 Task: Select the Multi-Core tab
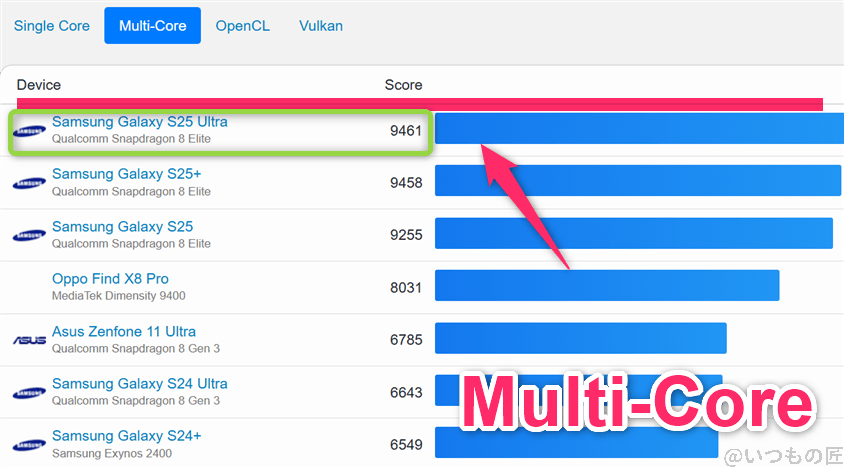pyautogui.click(x=152, y=26)
